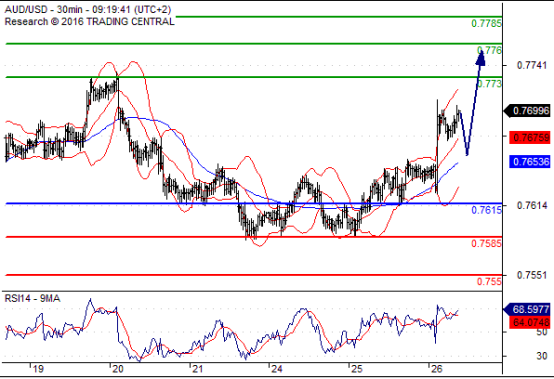The image size is (554, 379).
Task: Select date 26 on the time axis
Action: (437, 369)
